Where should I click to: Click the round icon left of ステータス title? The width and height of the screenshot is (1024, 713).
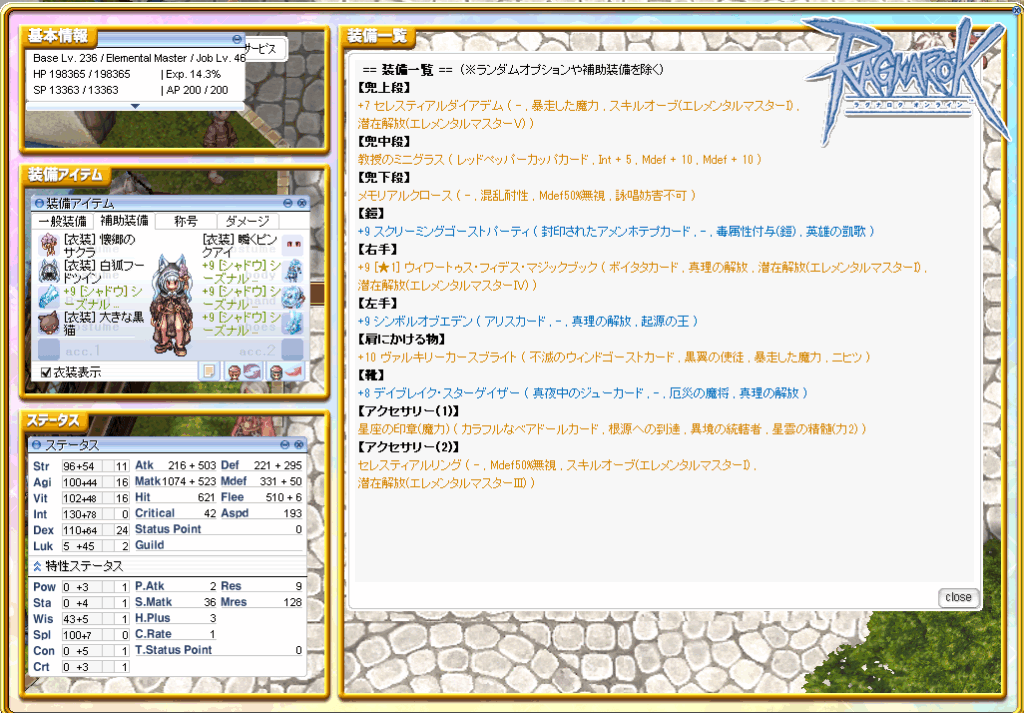tap(37, 445)
